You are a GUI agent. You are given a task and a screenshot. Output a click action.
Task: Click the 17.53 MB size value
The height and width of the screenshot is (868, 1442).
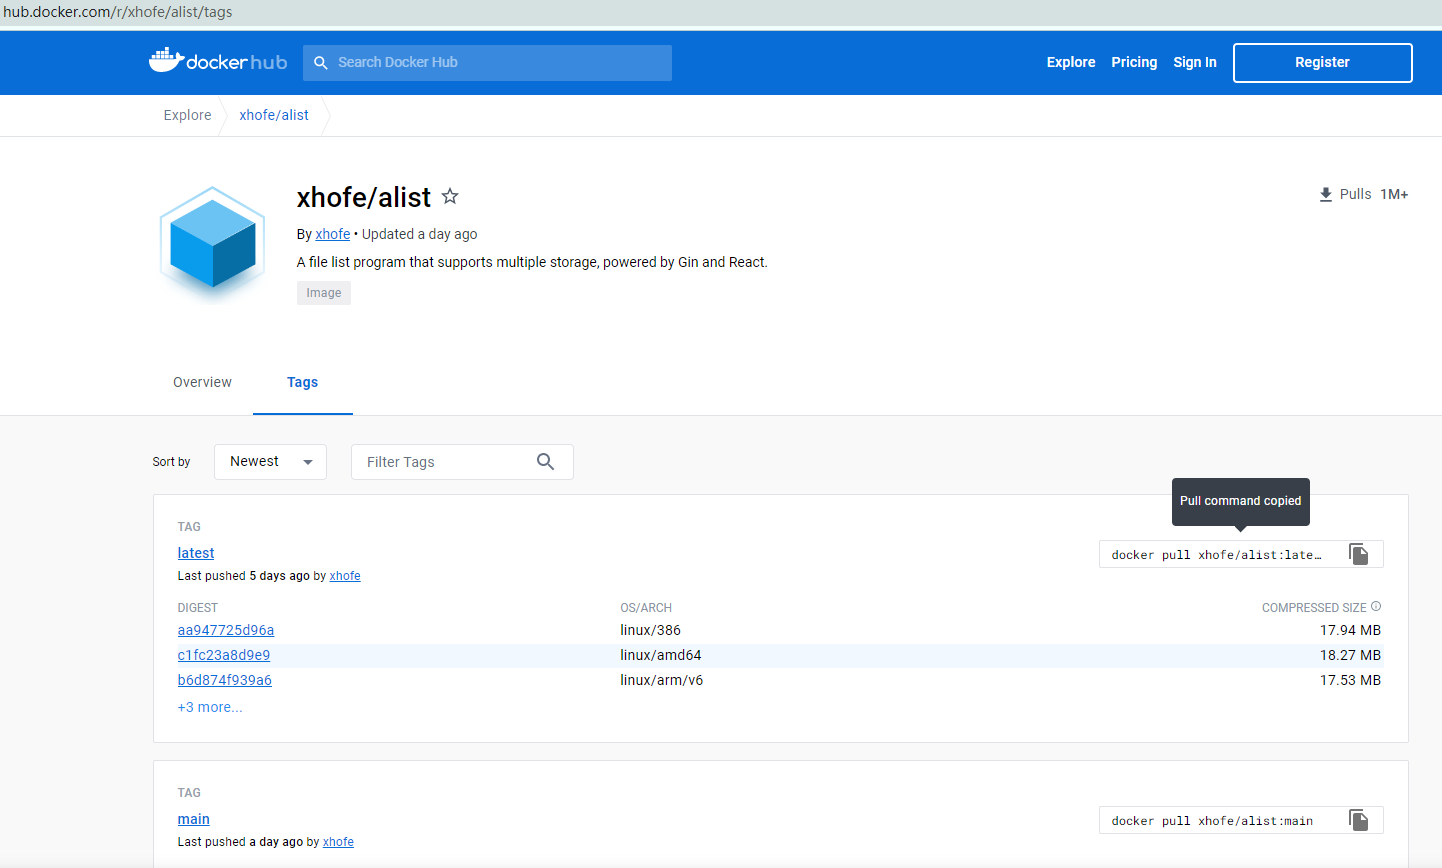point(1350,680)
